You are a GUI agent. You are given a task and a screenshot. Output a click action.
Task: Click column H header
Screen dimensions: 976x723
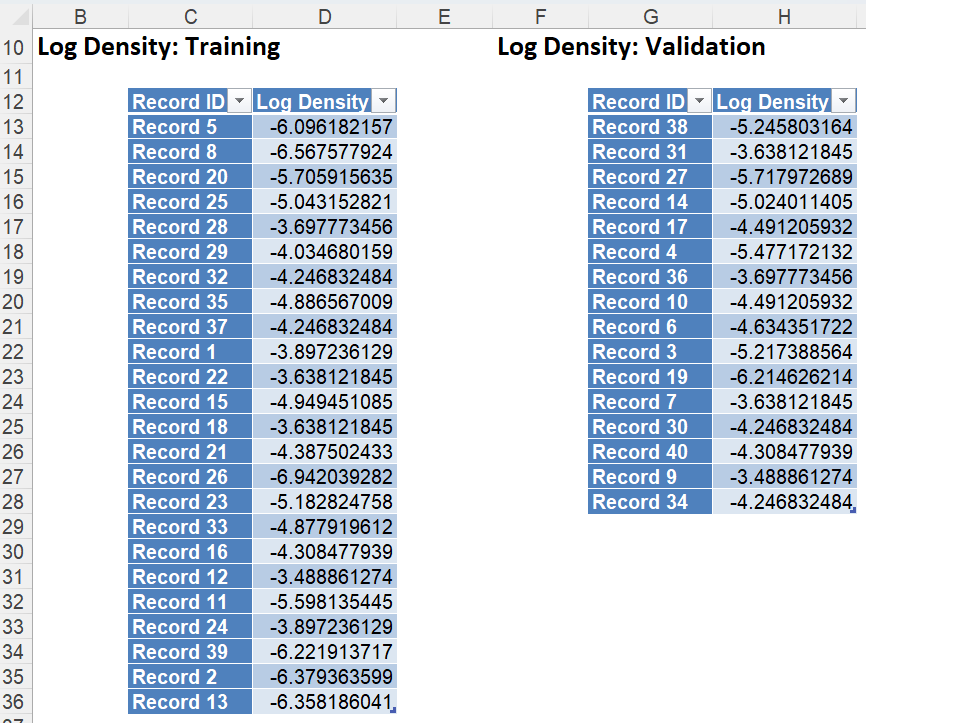click(784, 15)
